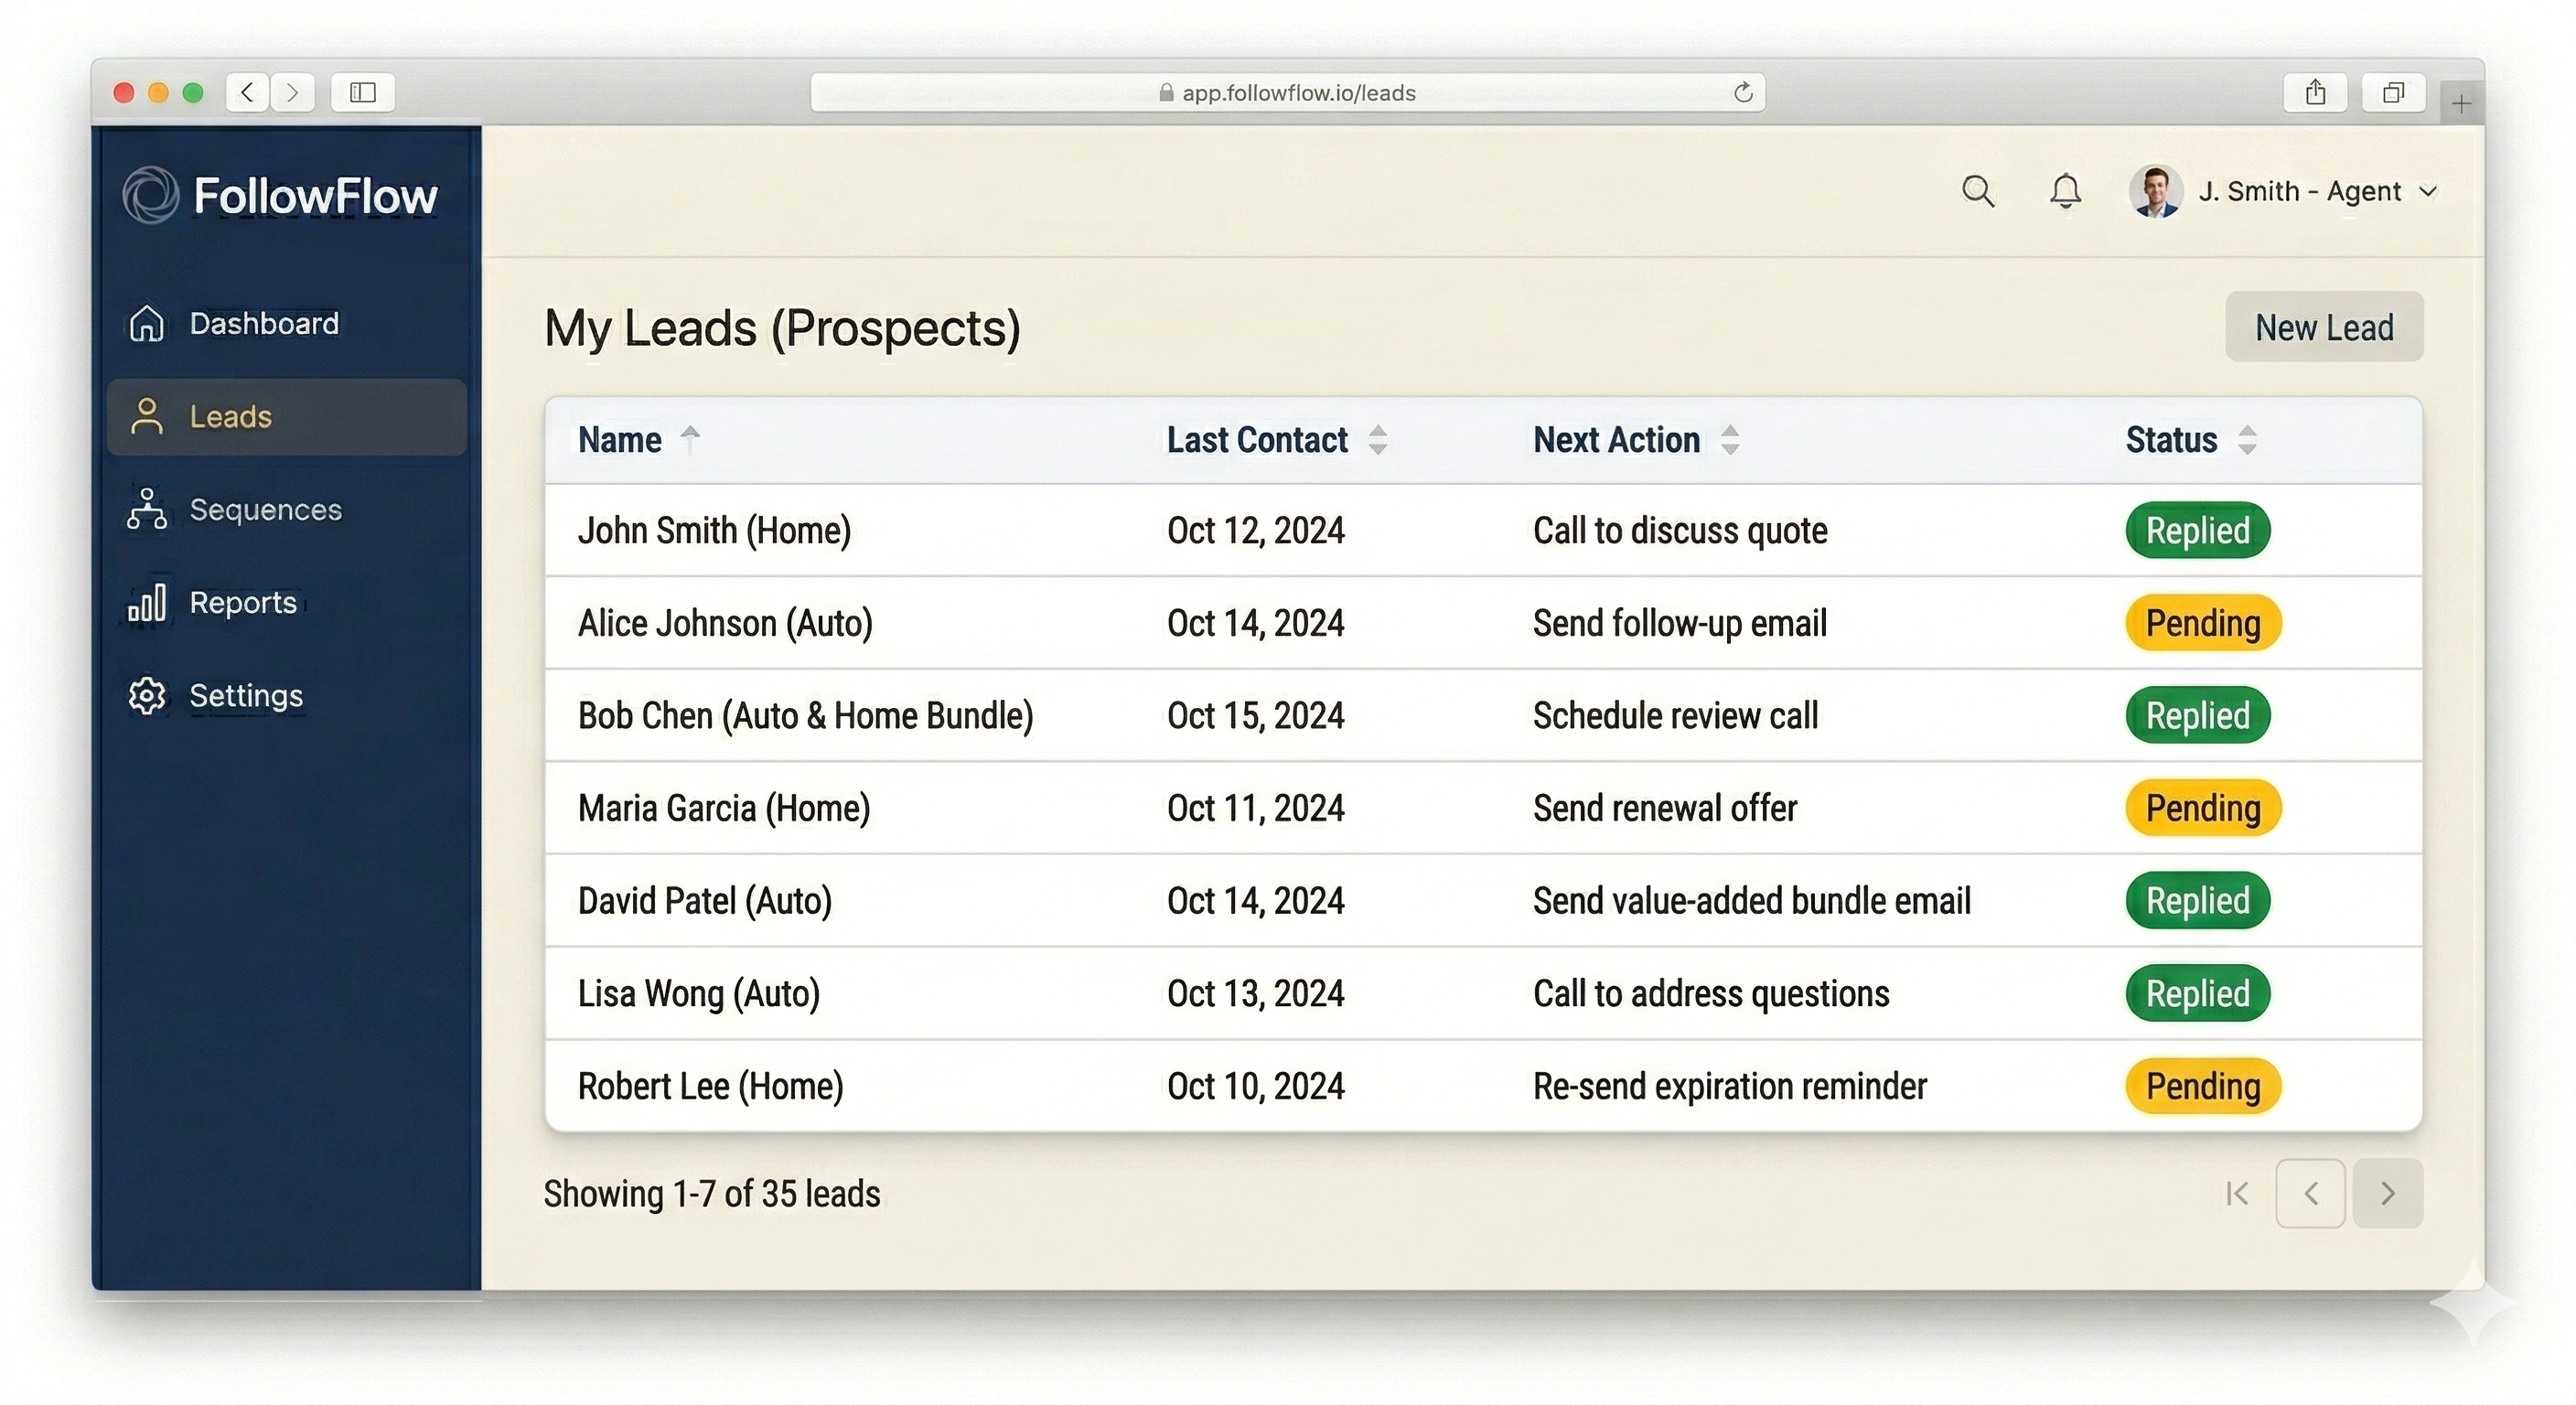Click 'Re-send expiration reminder' action
This screenshot has height=1405, width=2576.
(x=1730, y=1087)
